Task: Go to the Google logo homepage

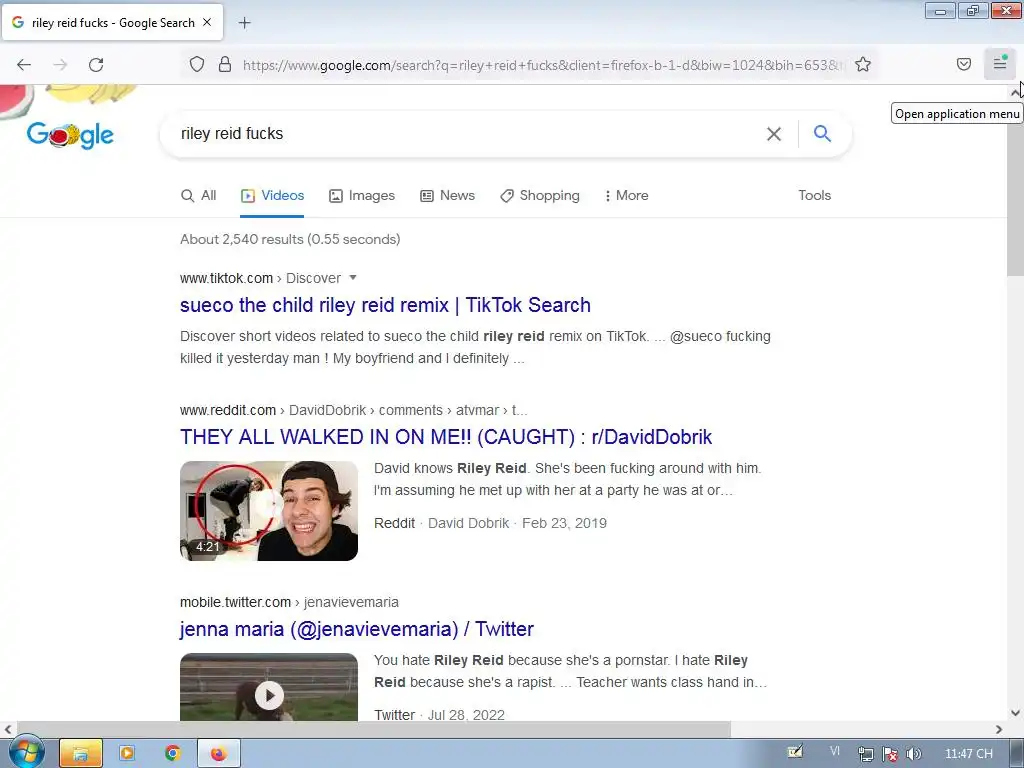Action: coord(70,135)
